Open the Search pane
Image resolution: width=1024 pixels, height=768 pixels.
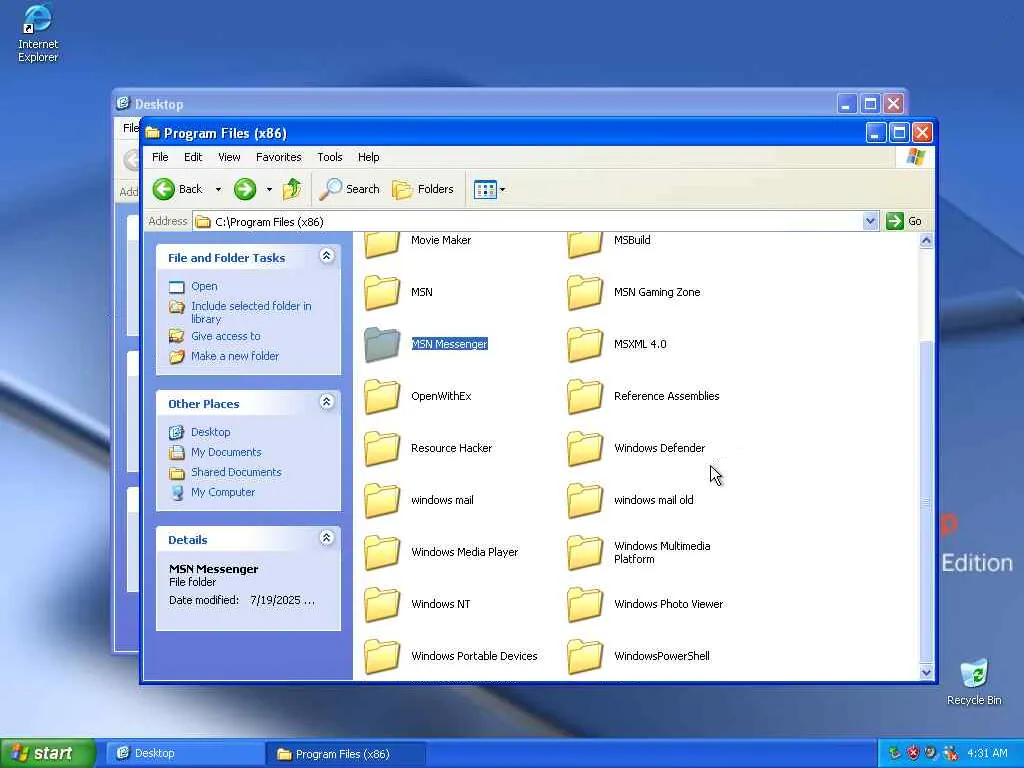350,189
